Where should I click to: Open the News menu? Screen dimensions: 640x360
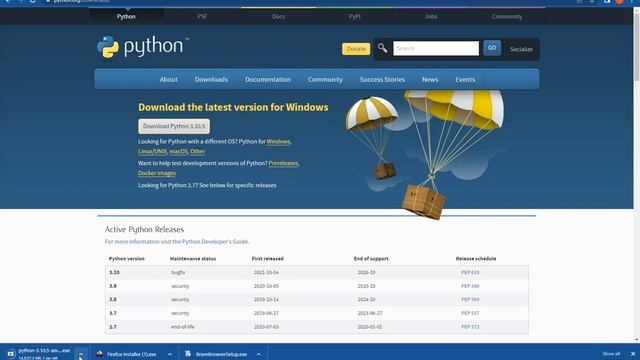pos(430,80)
